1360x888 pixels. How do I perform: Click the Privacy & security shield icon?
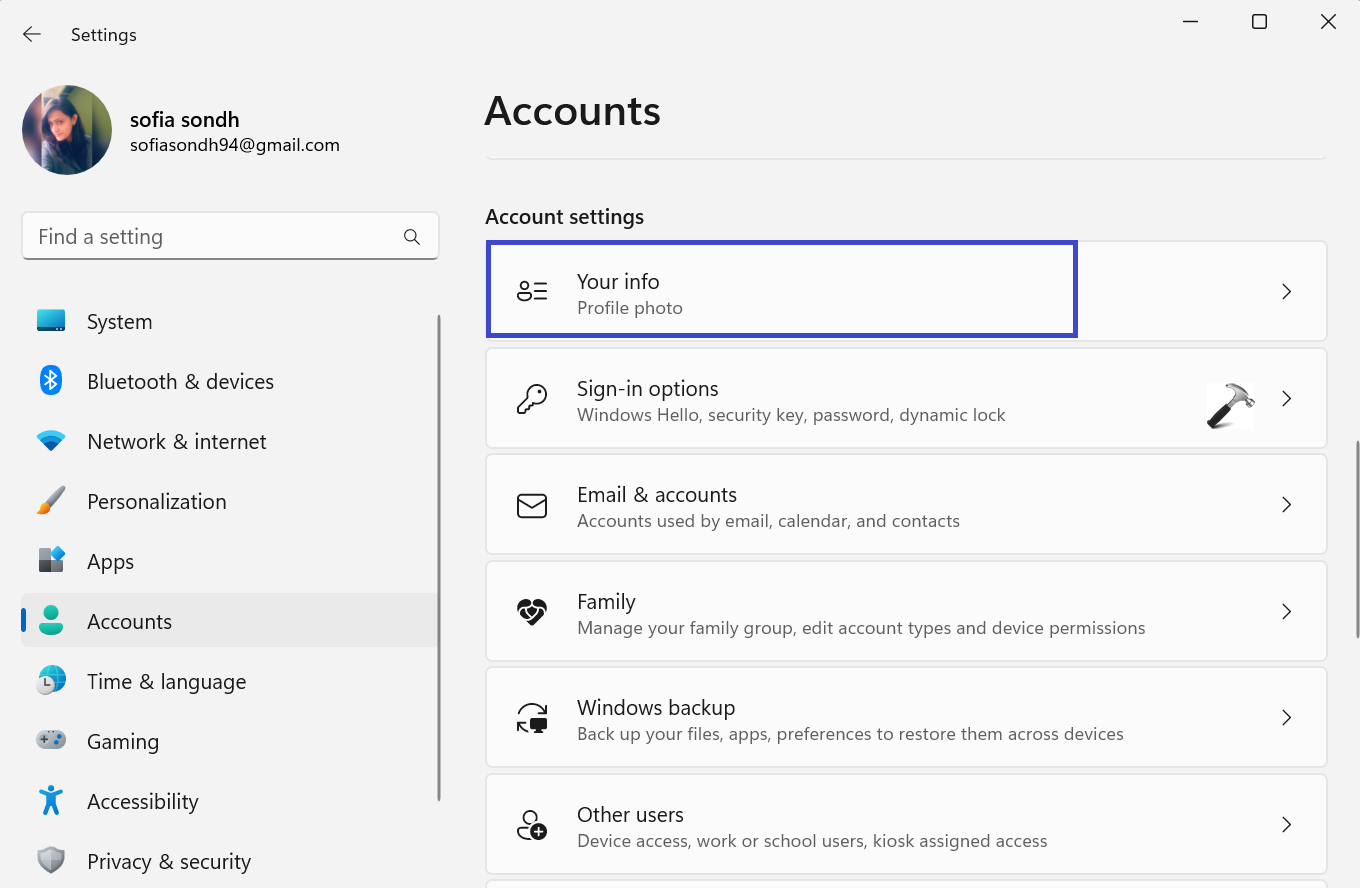click(51, 861)
